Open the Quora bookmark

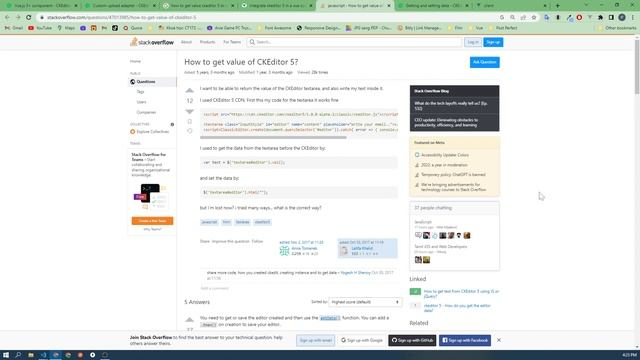(133, 28)
